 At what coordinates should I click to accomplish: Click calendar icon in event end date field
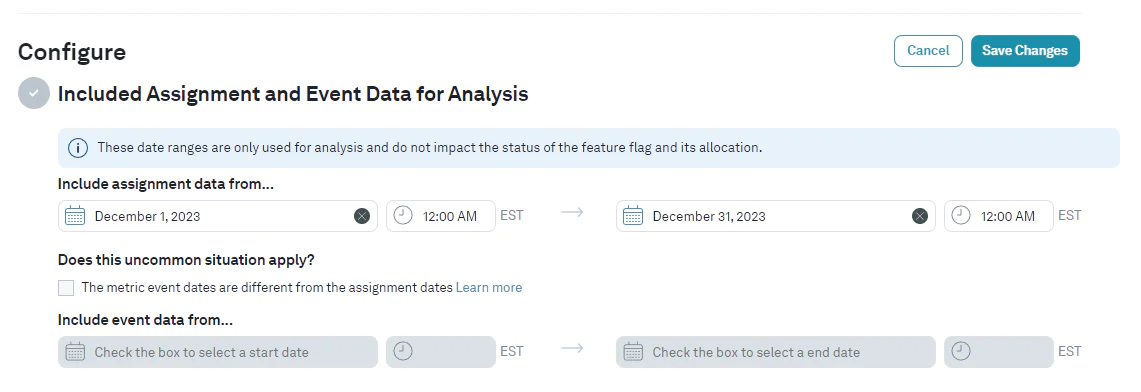point(633,352)
